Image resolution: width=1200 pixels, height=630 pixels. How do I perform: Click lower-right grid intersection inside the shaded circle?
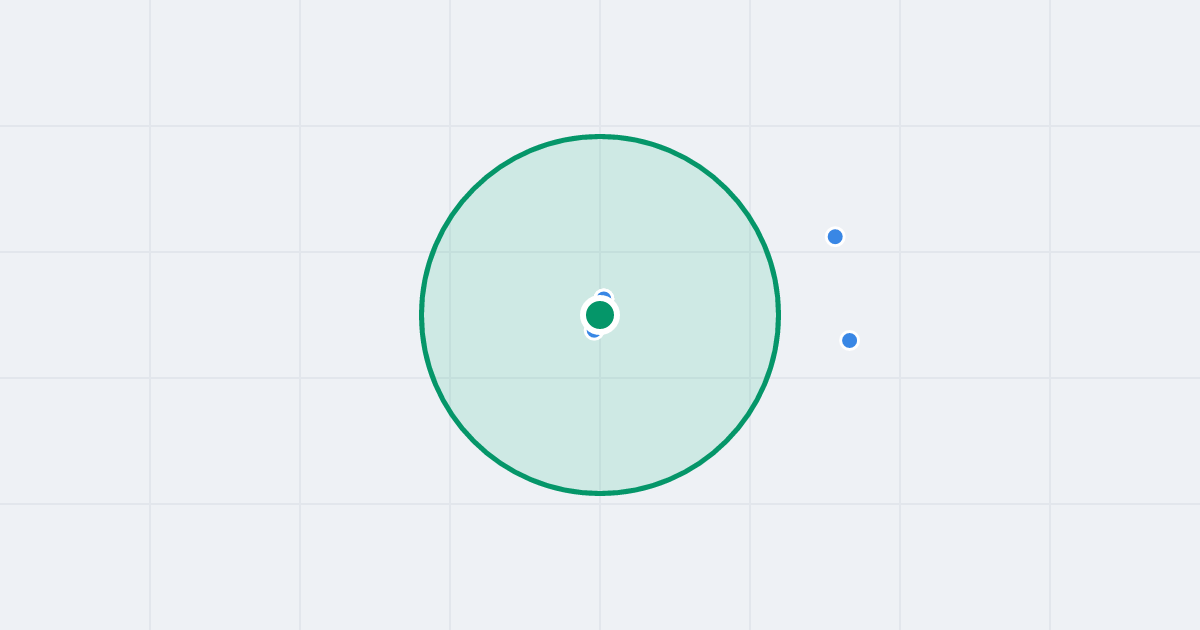click(x=750, y=378)
